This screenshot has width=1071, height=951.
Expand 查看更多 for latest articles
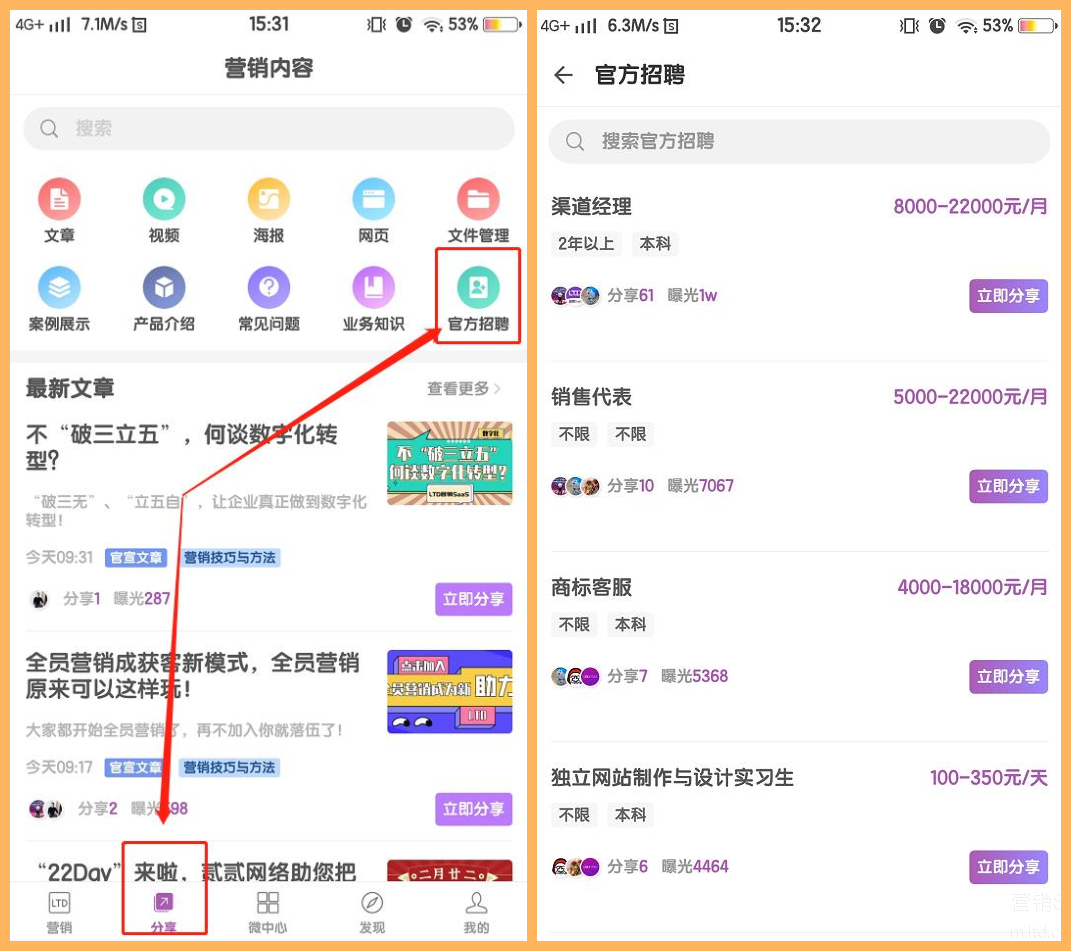pyautogui.click(x=464, y=388)
